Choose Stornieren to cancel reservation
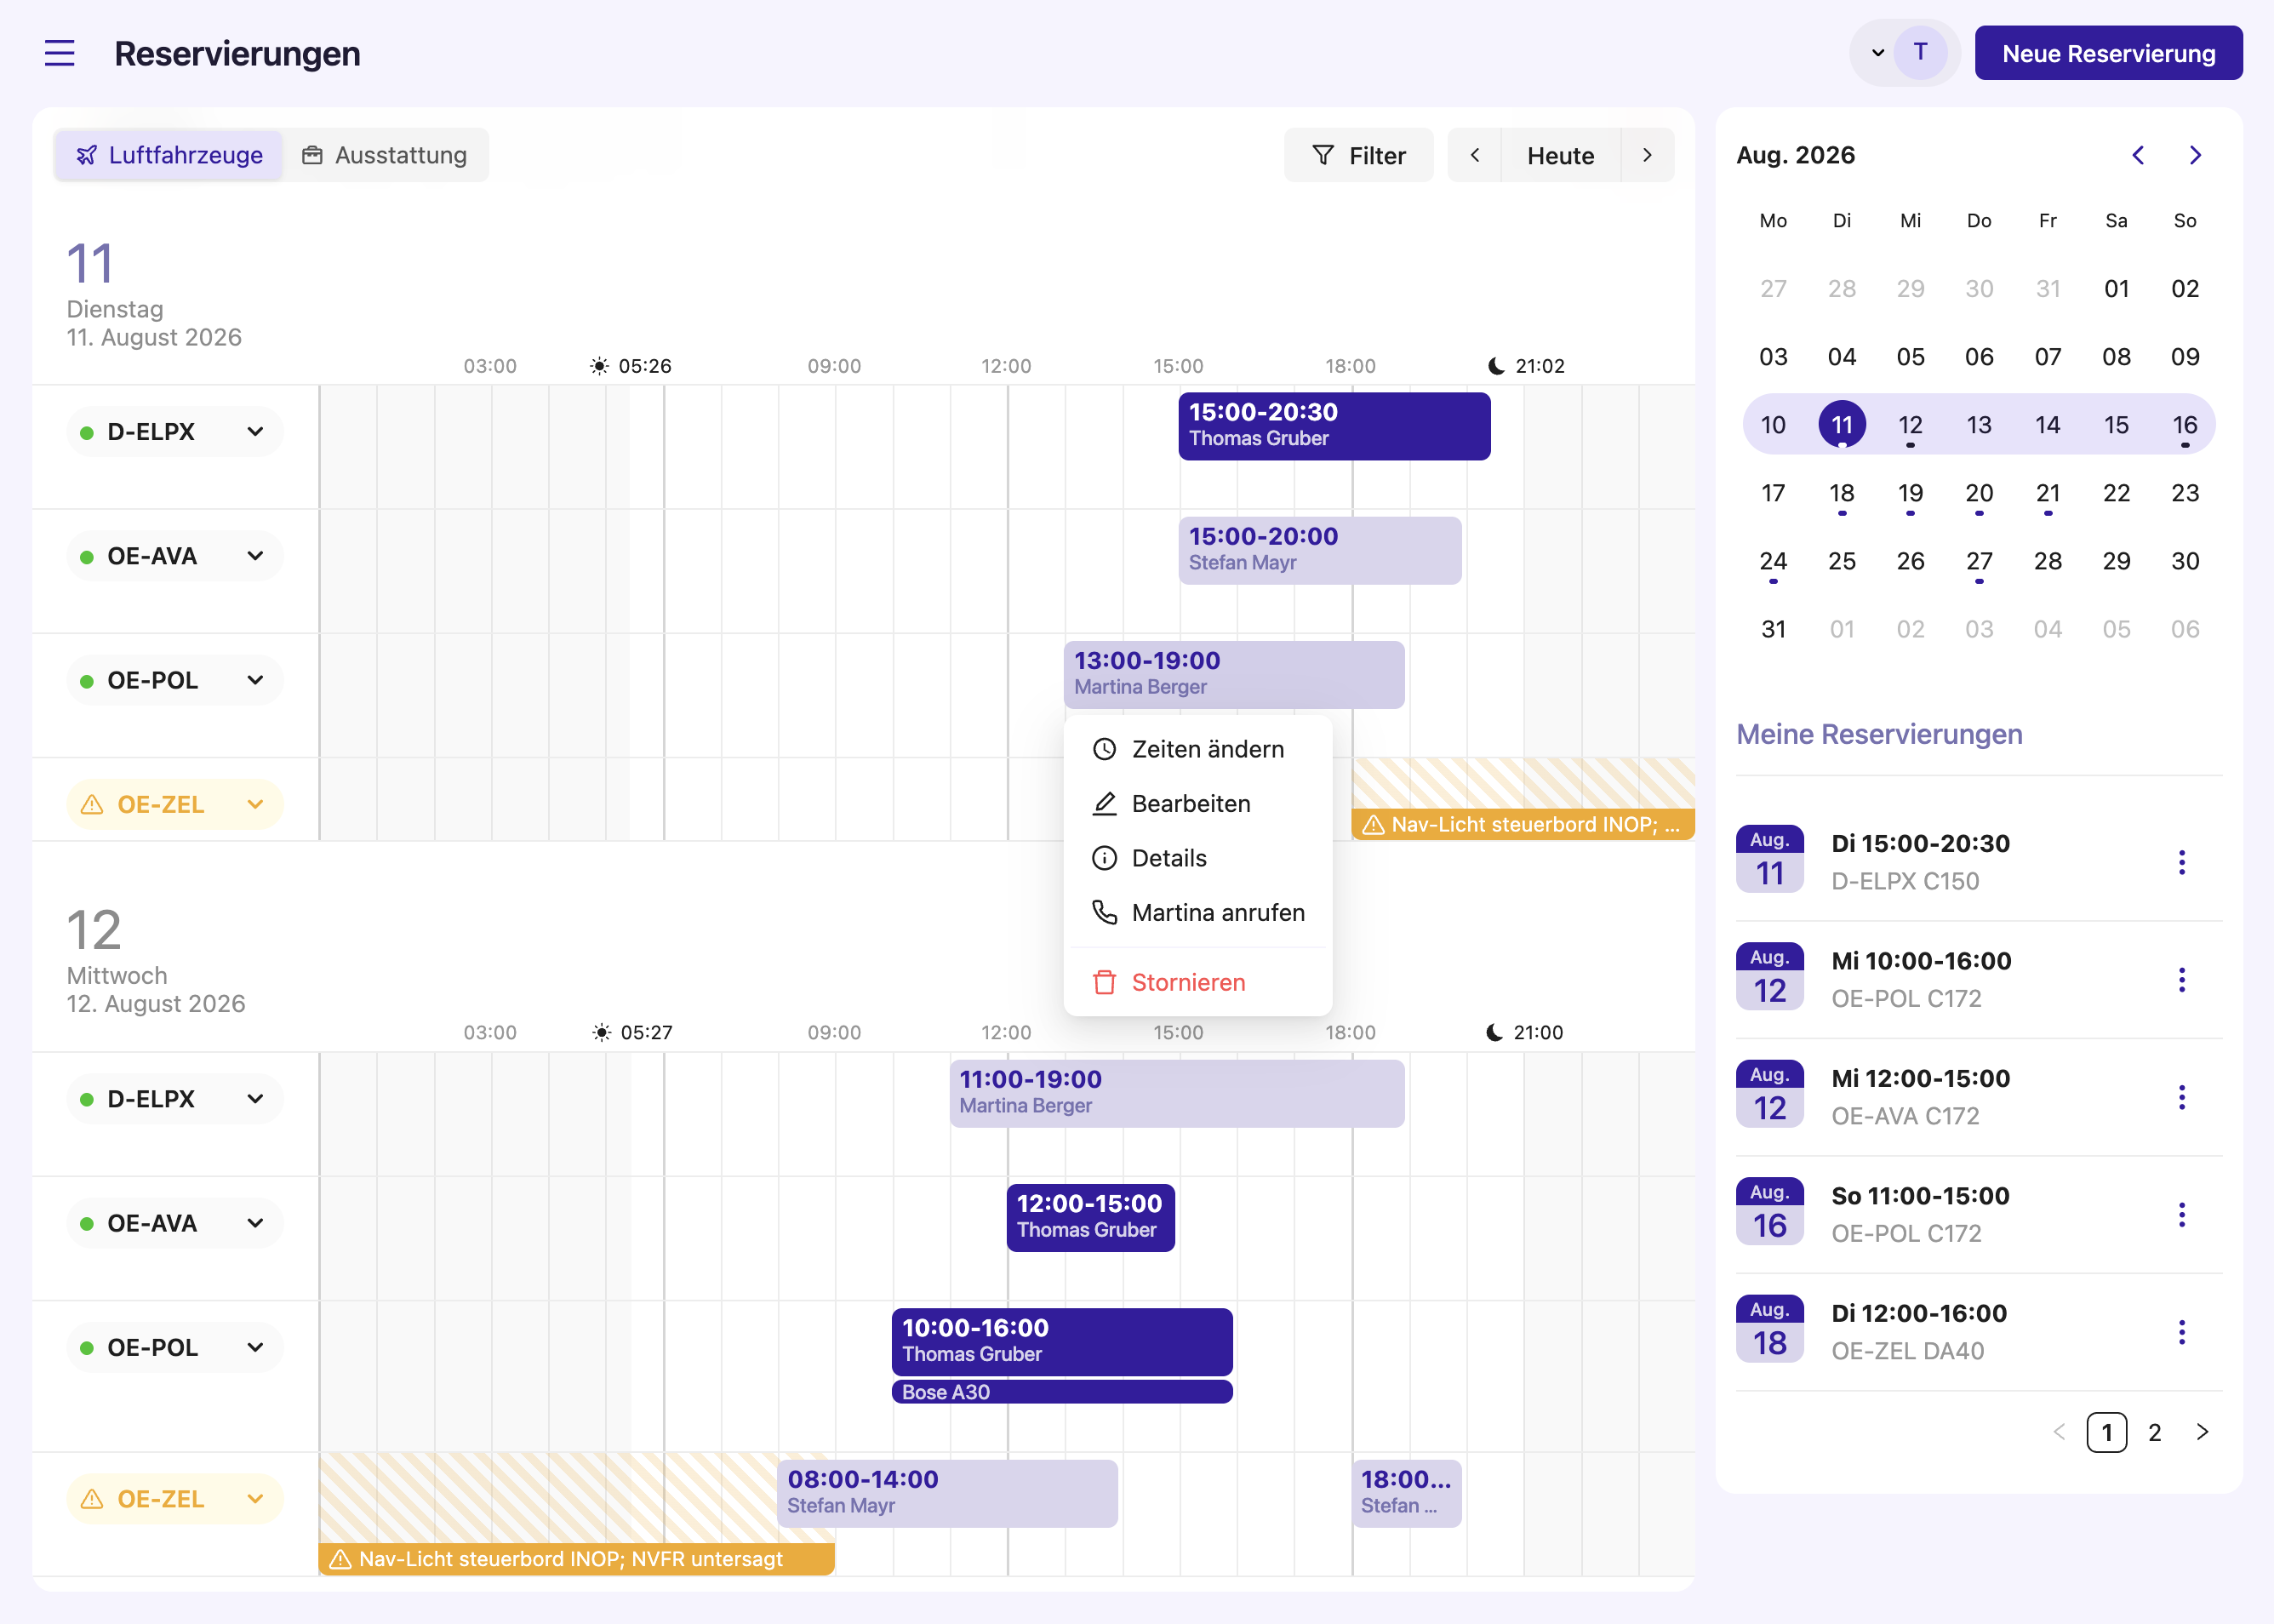The width and height of the screenshot is (2274, 1624). click(x=1198, y=982)
